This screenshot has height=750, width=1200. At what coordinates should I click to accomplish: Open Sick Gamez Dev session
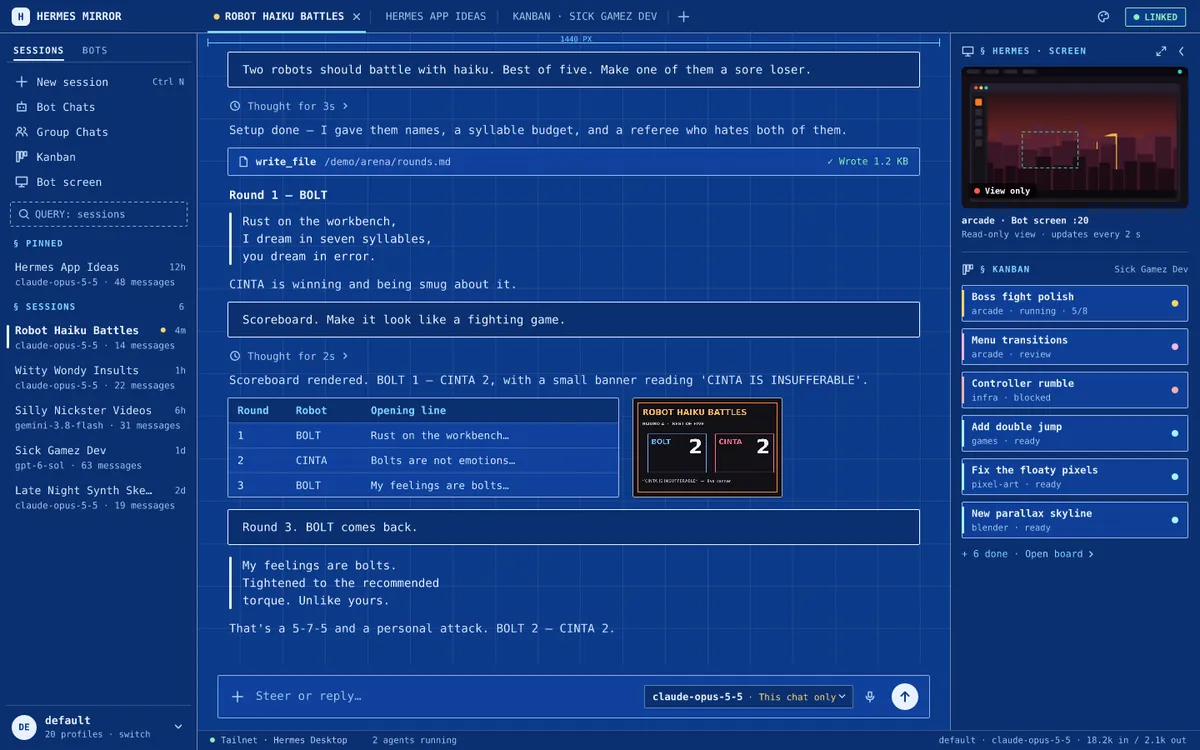pyautogui.click(x=98, y=457)
